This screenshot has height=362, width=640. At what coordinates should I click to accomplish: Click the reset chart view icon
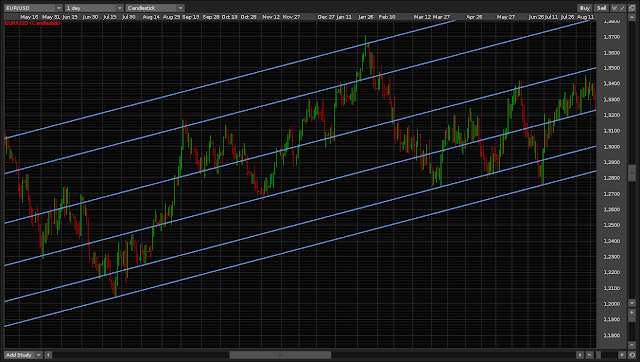tap(632, 355)
